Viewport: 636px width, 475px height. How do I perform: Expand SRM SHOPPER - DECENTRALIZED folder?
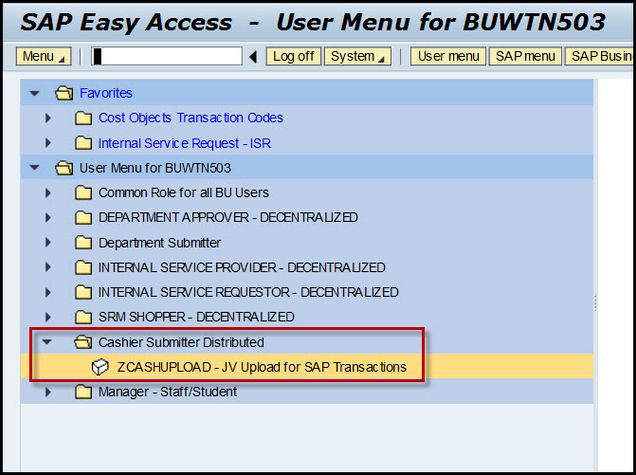48,317
